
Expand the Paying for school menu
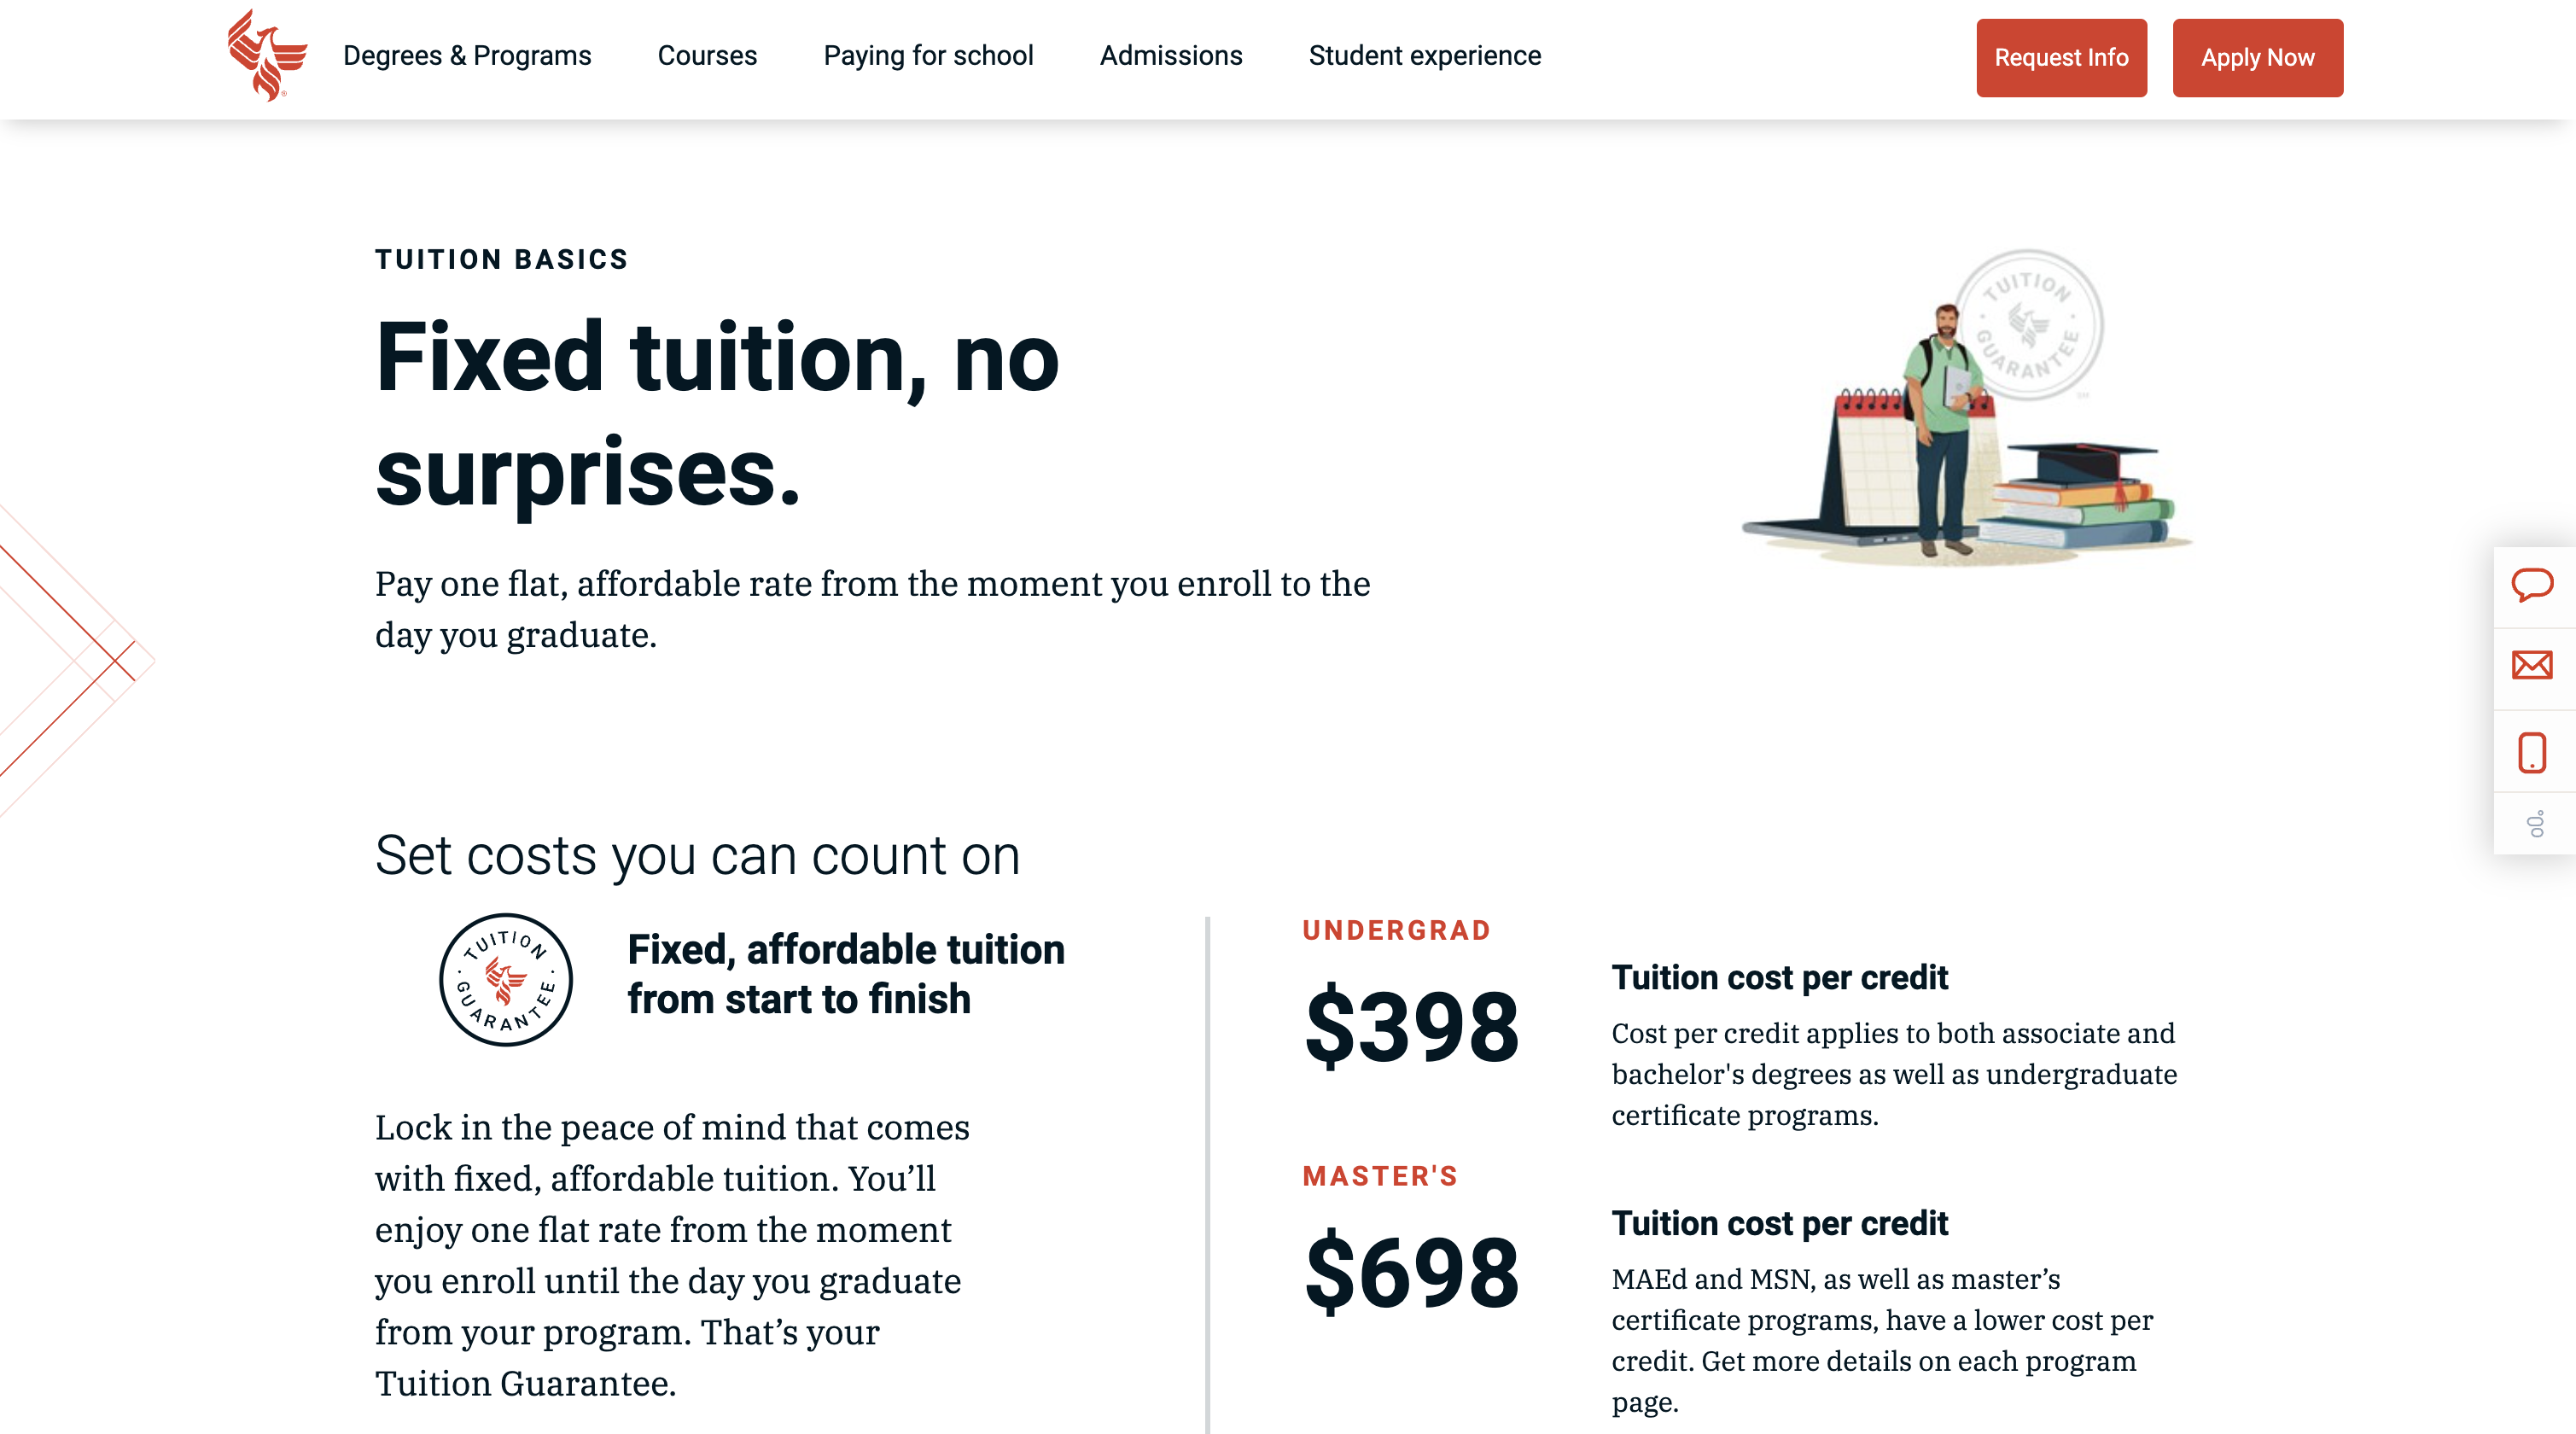click(928, 56)
